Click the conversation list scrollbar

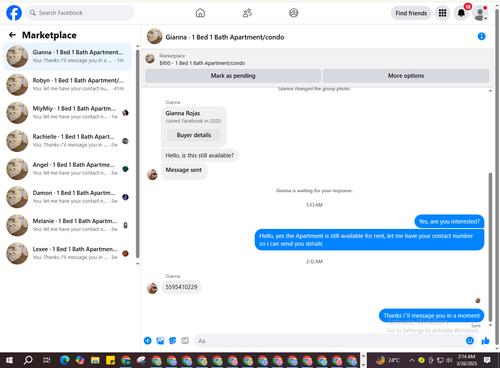click(137, 153)
